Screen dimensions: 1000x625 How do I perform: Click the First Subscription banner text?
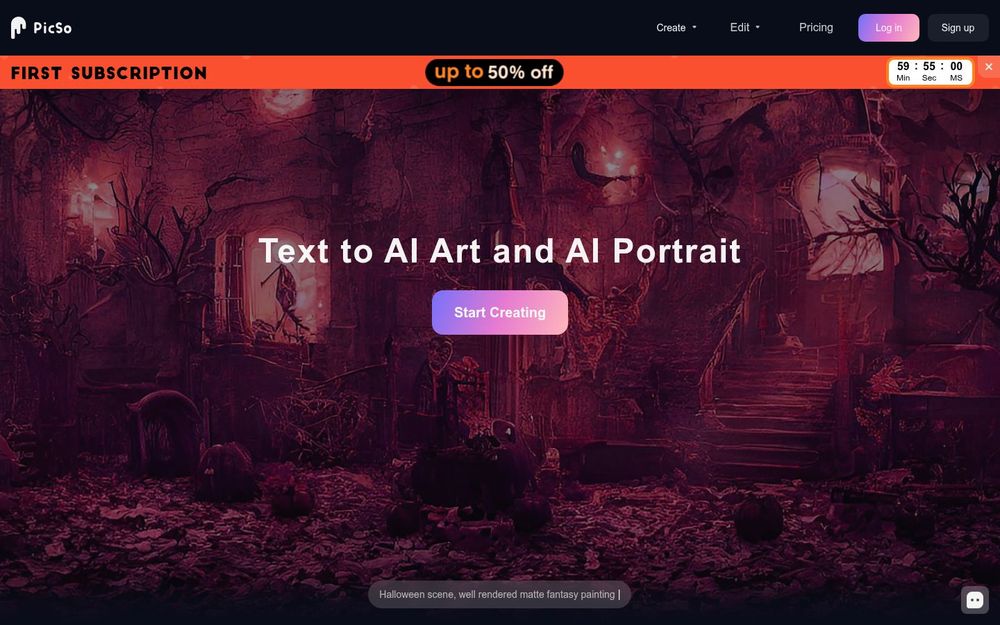pyautogui.click(x=109, y=73)
